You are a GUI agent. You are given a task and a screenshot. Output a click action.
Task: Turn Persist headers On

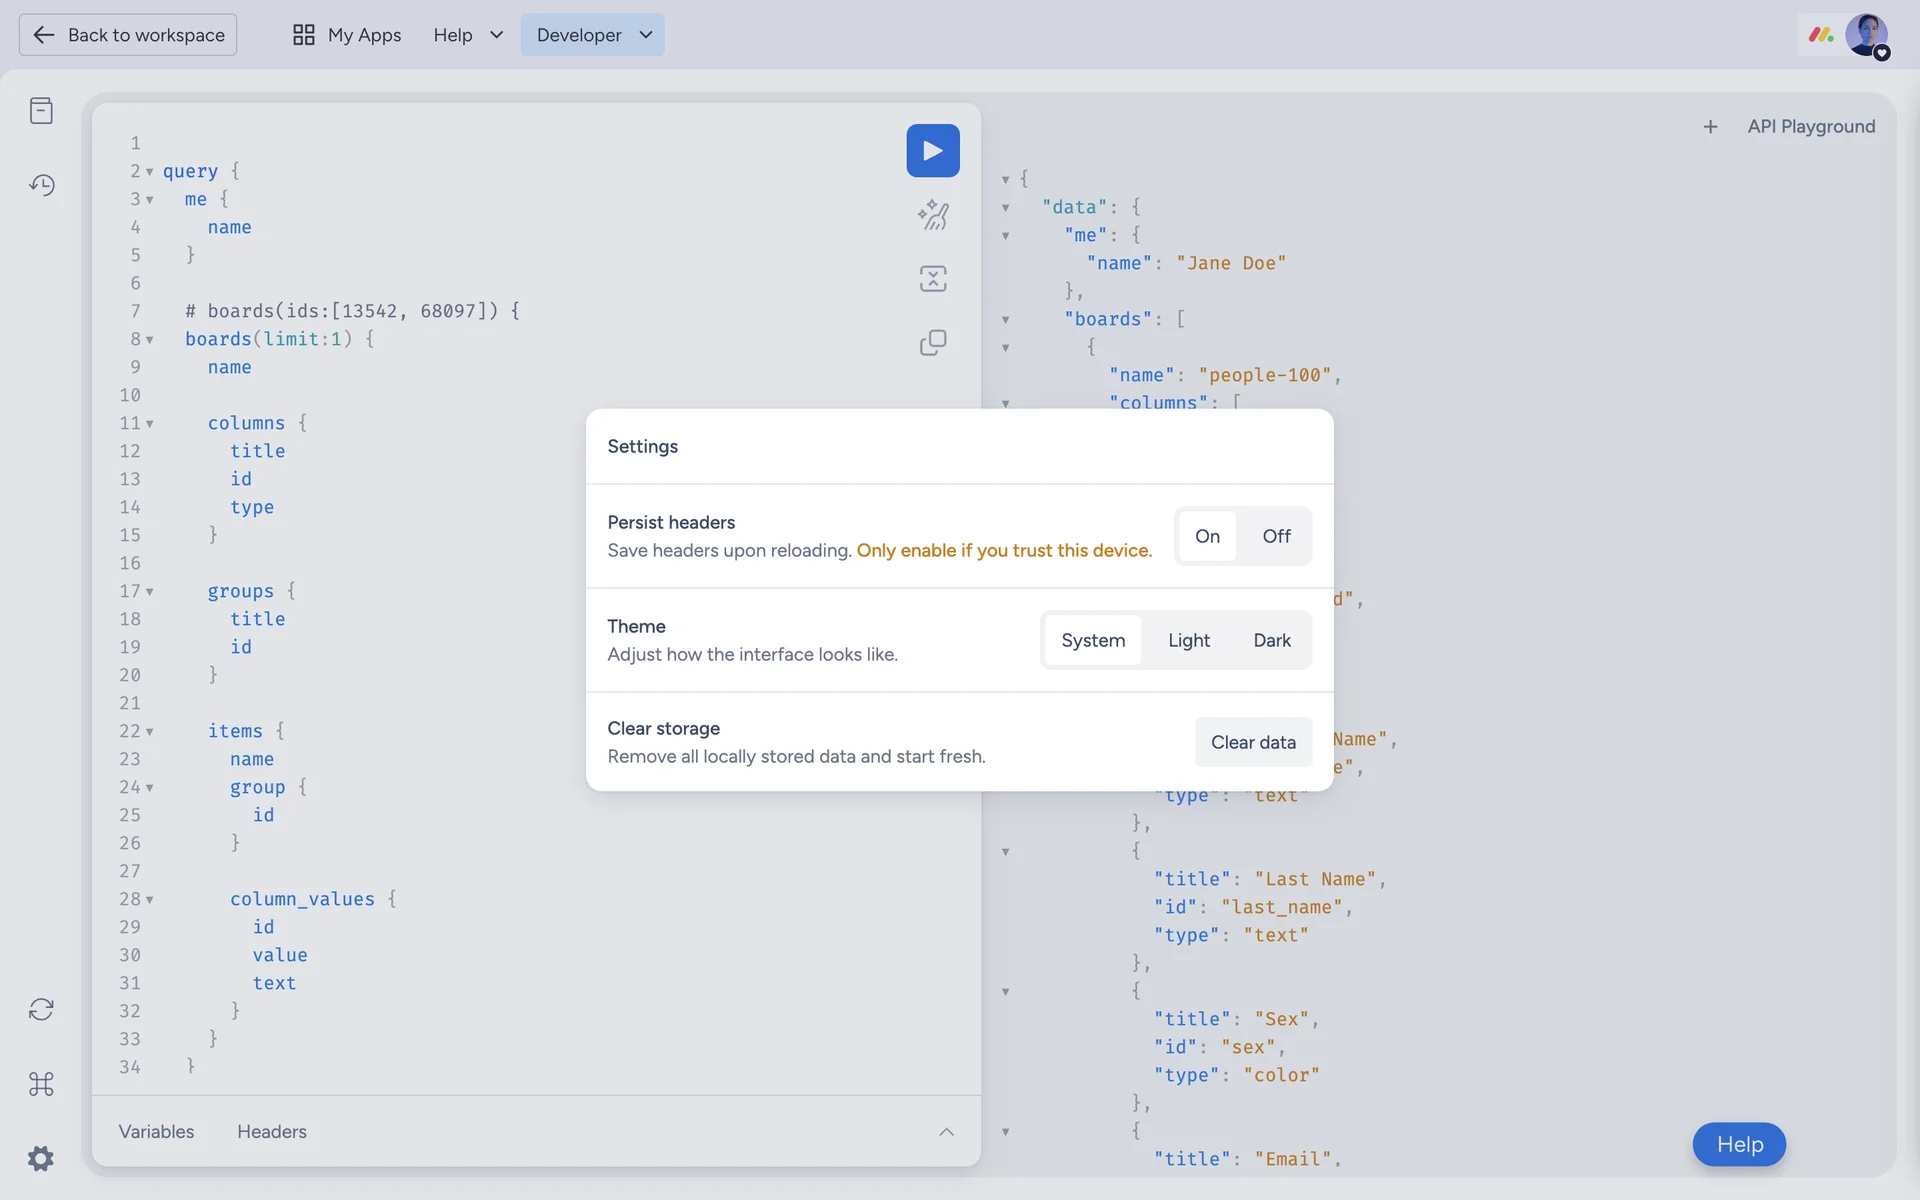coord(1207,536)
